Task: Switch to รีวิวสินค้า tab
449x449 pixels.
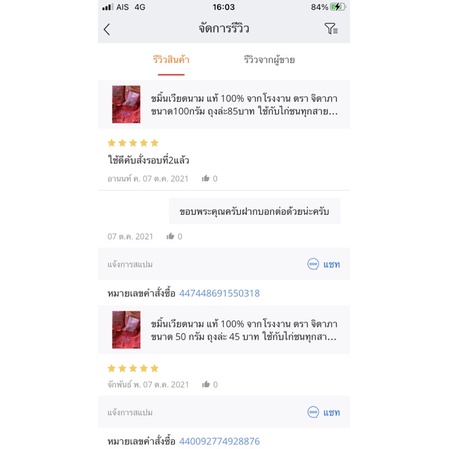Action: click(171, 60)
